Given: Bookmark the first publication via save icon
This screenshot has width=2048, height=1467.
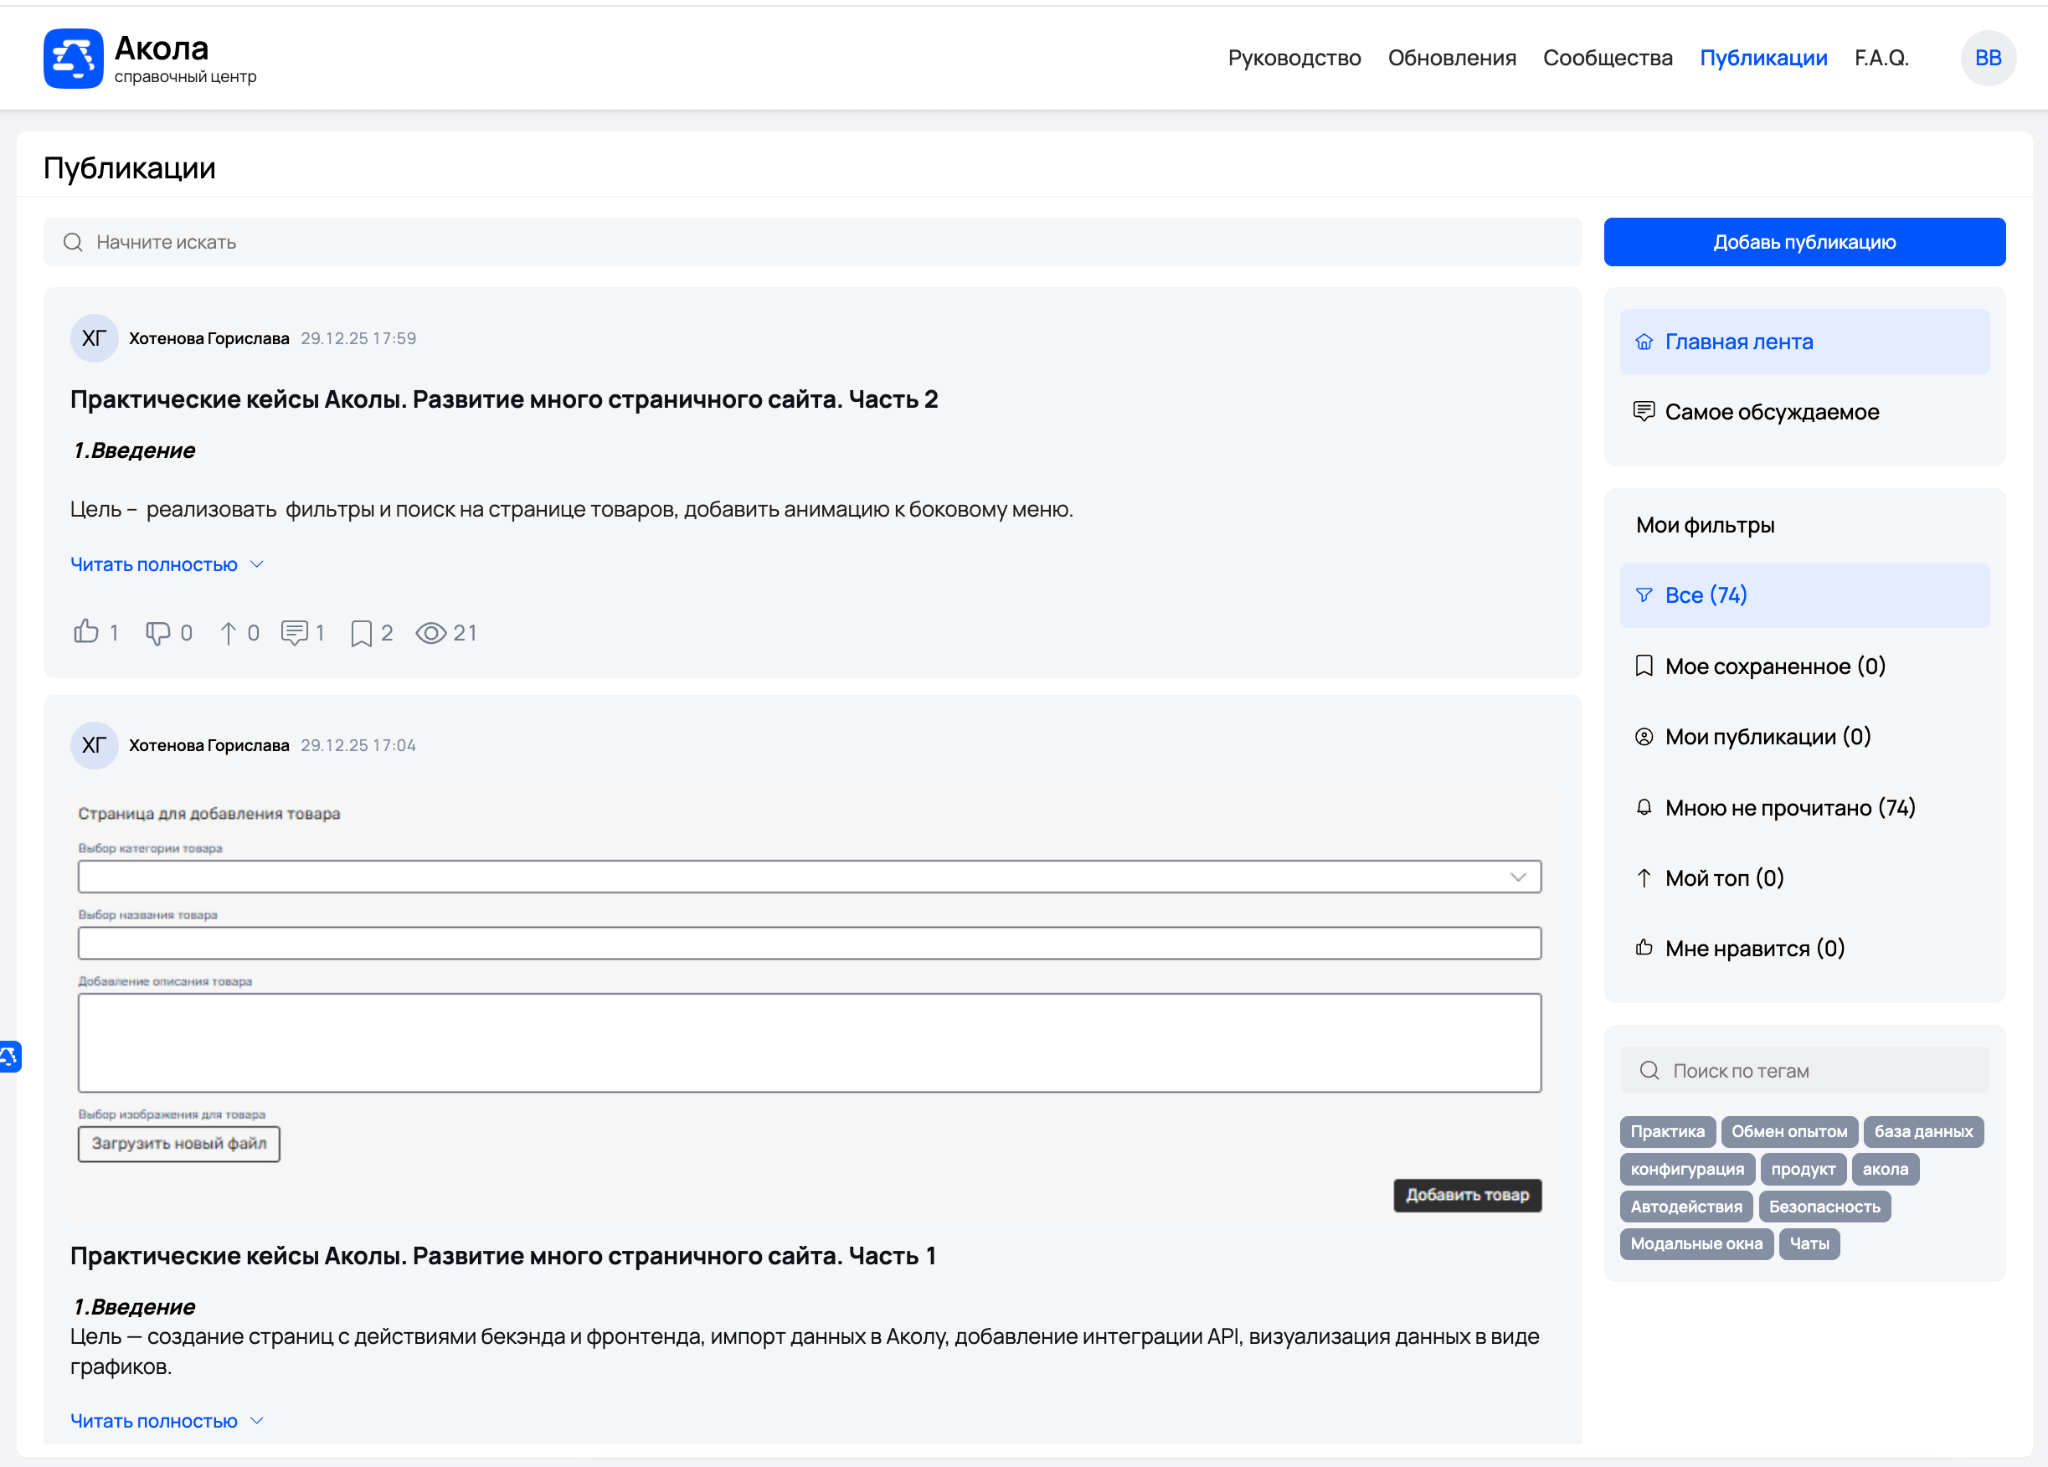Looking at the screenshot, I should pos(361,633).
